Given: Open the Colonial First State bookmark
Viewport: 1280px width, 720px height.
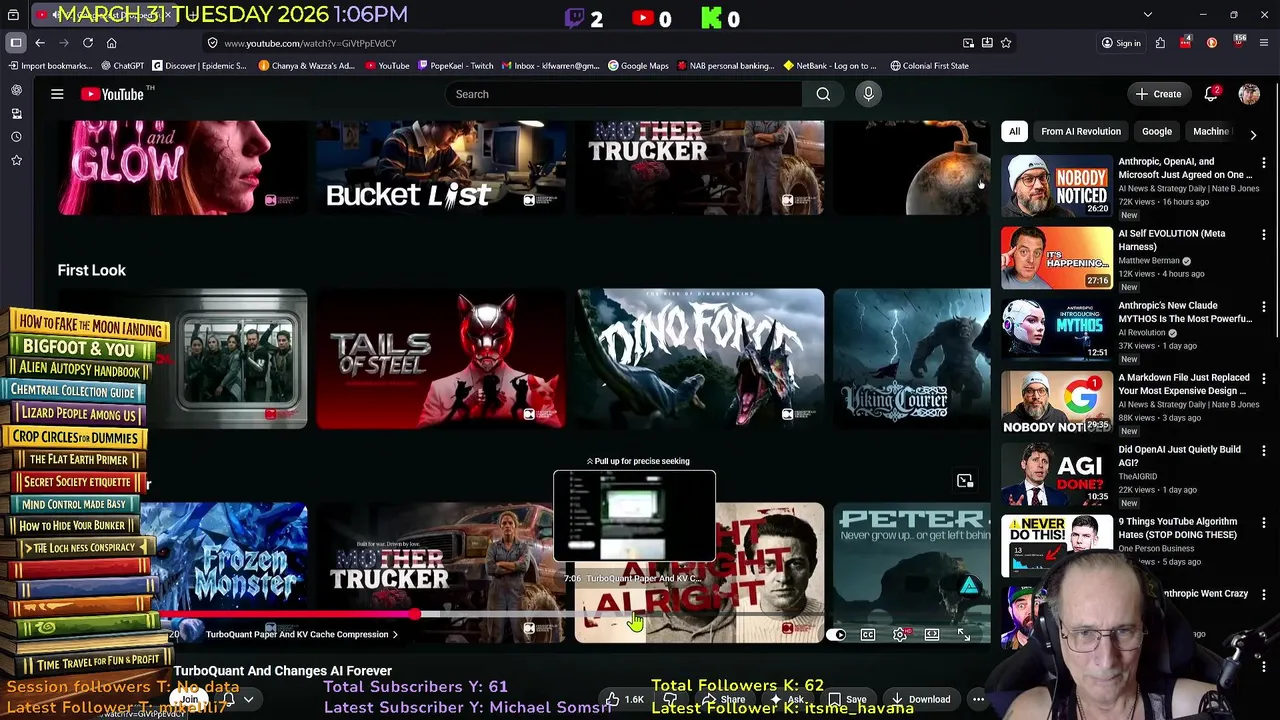Looking at the screenshot, I should tap(929, 66).
